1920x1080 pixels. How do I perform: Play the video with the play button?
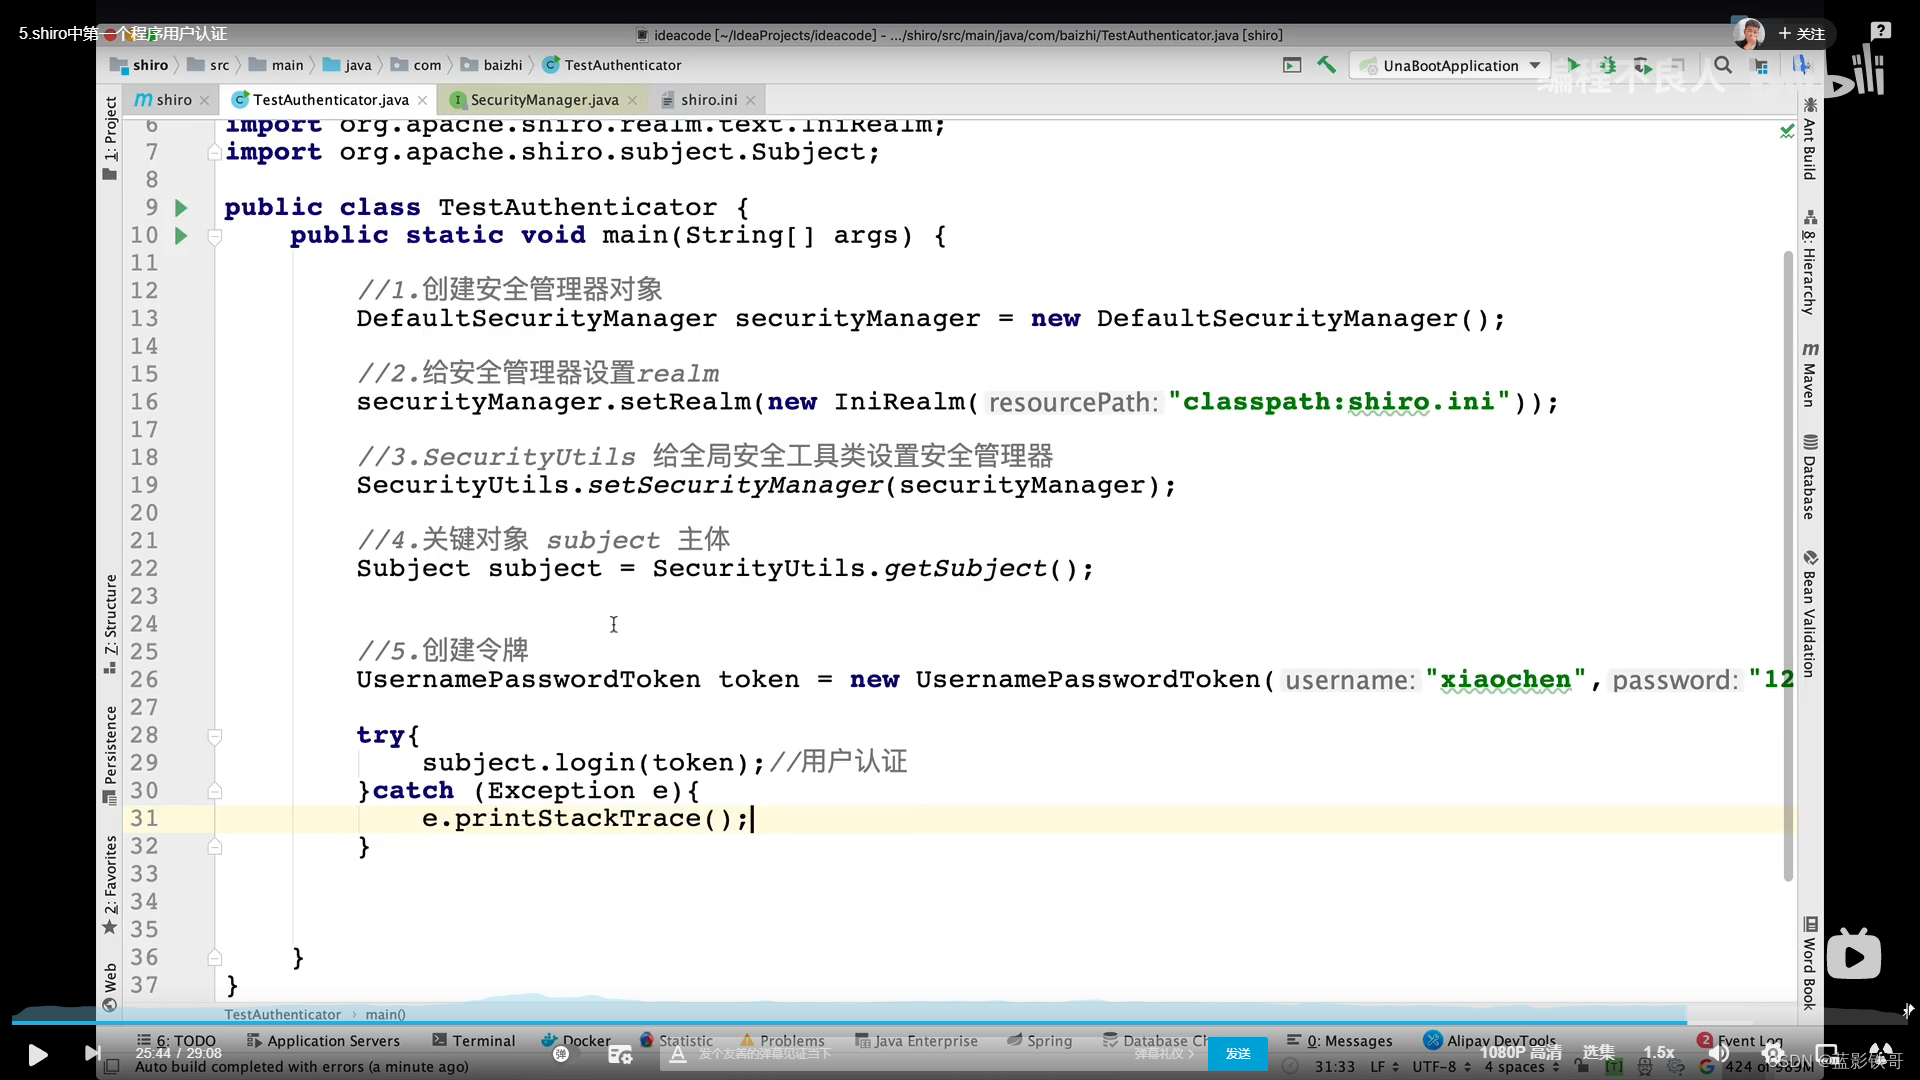point(37,1054)
